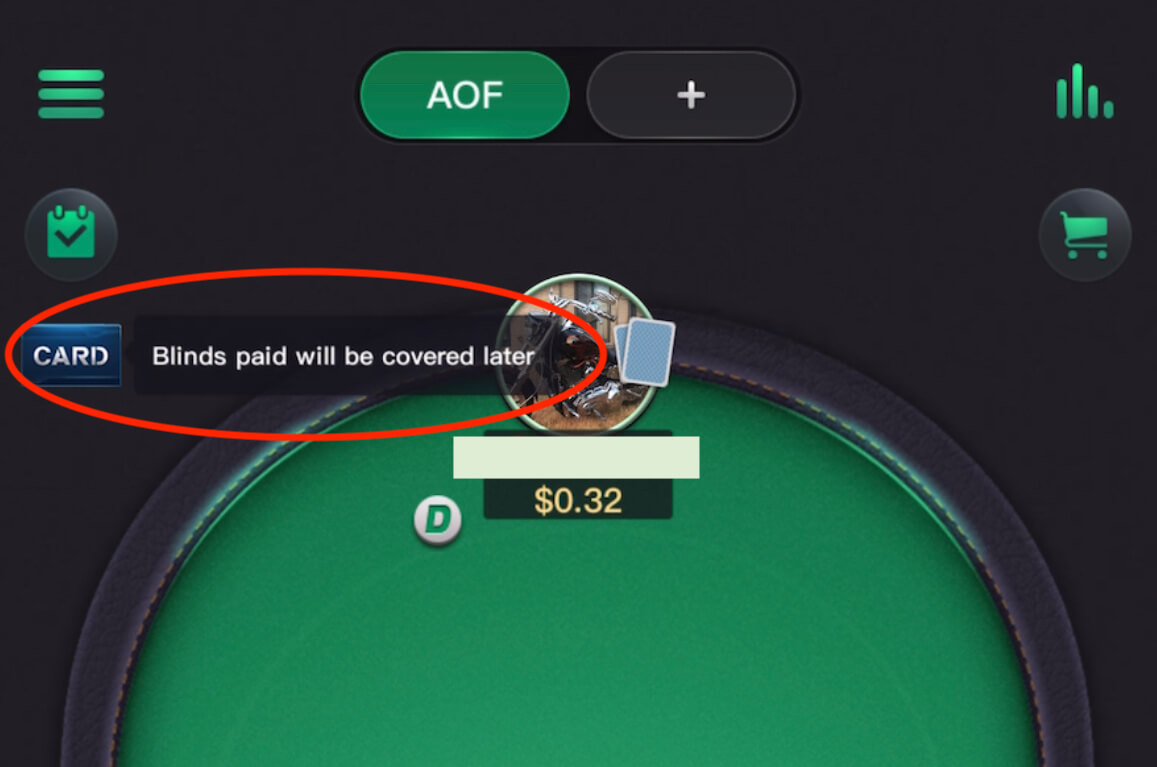
Task: Tap the dealer button marked D
Action: (438, 520)
